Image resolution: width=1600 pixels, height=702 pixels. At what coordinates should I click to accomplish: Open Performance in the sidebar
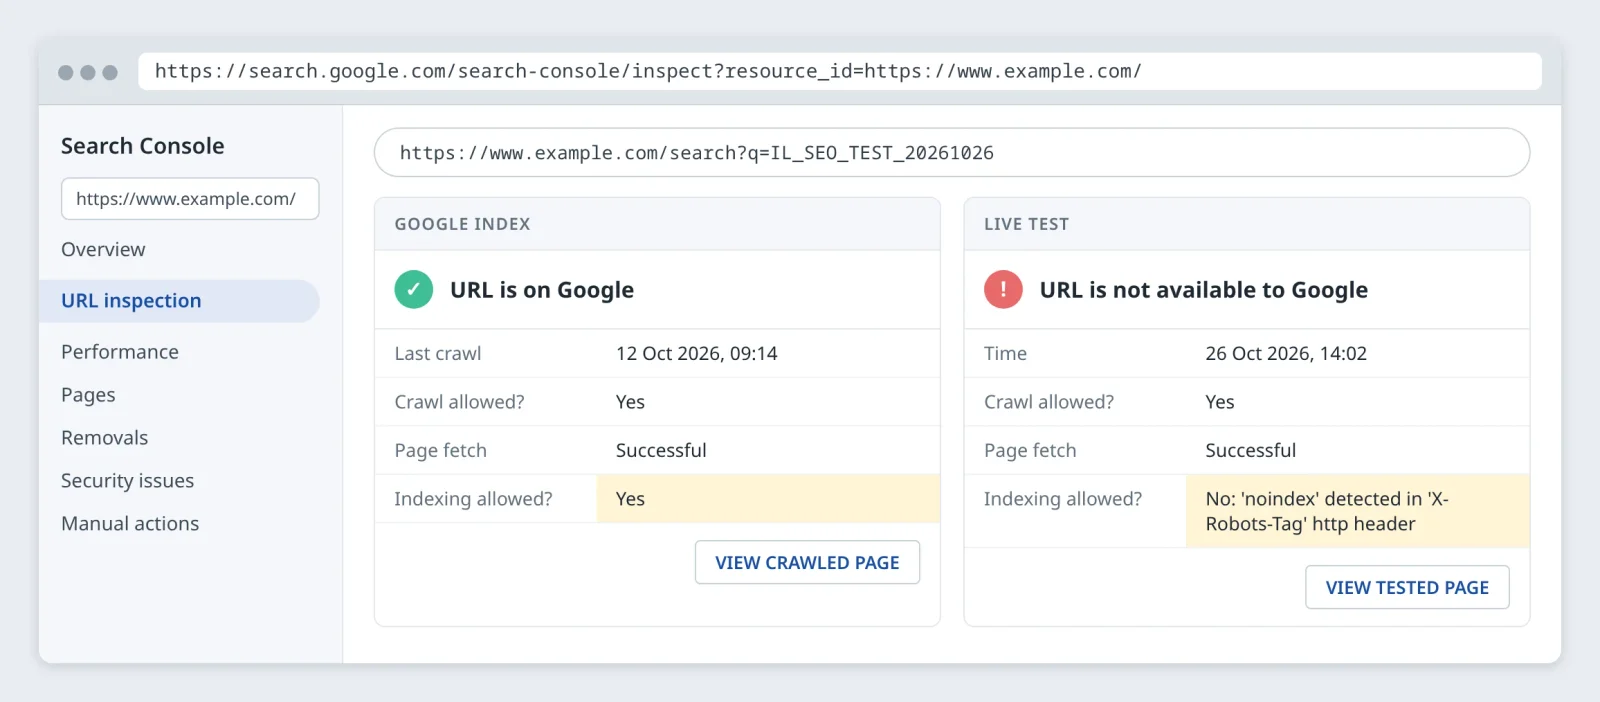click(120, 352)
